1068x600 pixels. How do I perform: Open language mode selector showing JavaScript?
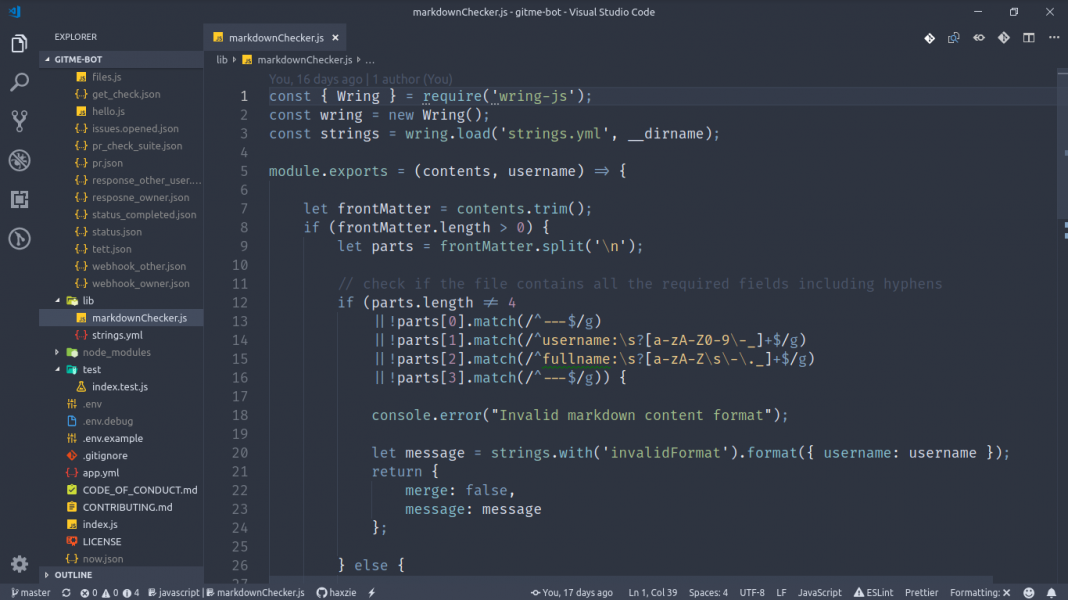coord(819,592)
